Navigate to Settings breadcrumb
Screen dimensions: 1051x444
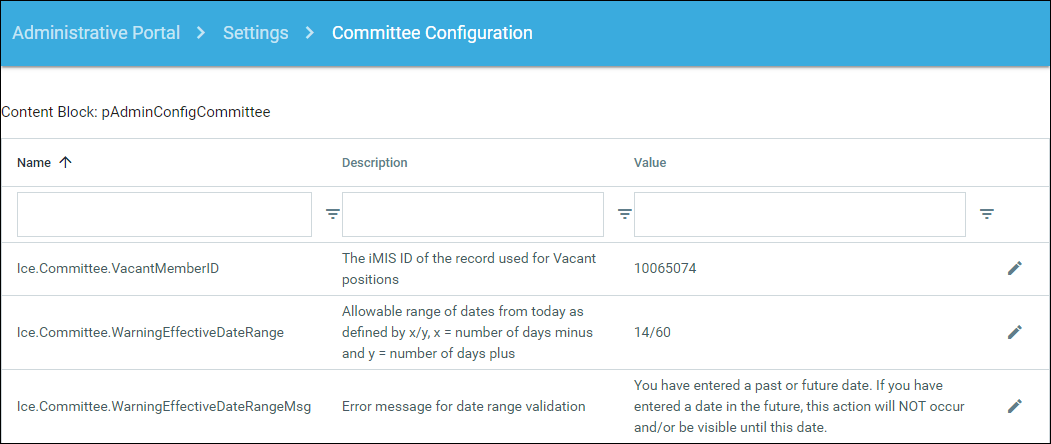click(x=255, y=33)
